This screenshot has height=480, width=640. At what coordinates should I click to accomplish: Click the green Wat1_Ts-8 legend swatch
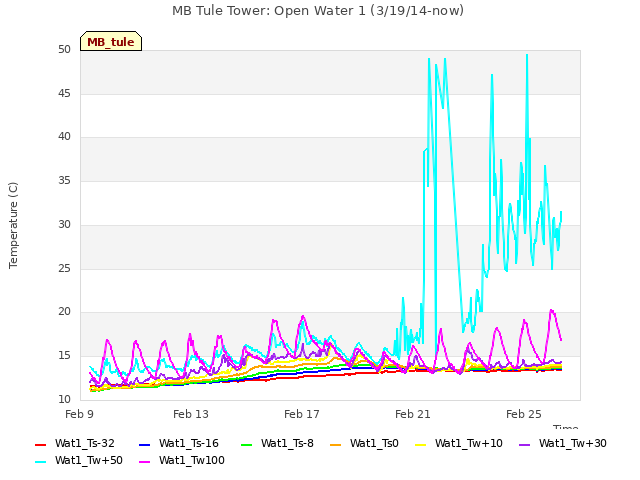tap(247, 444)
